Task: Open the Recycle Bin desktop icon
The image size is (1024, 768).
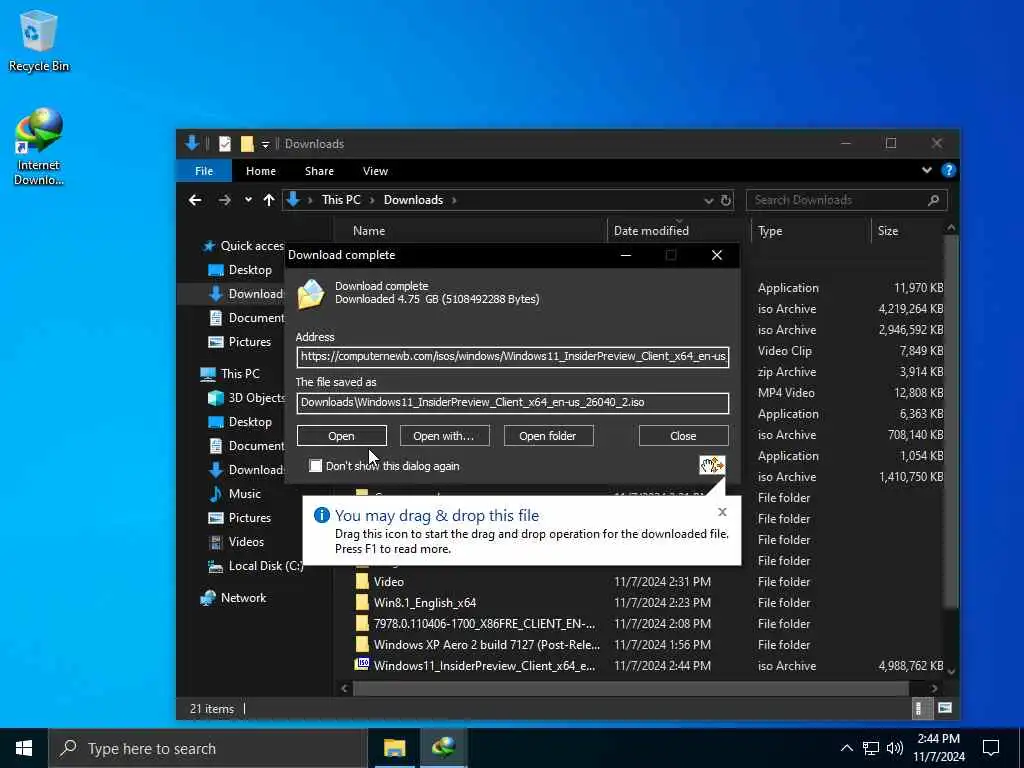Action: pos(39,41)
